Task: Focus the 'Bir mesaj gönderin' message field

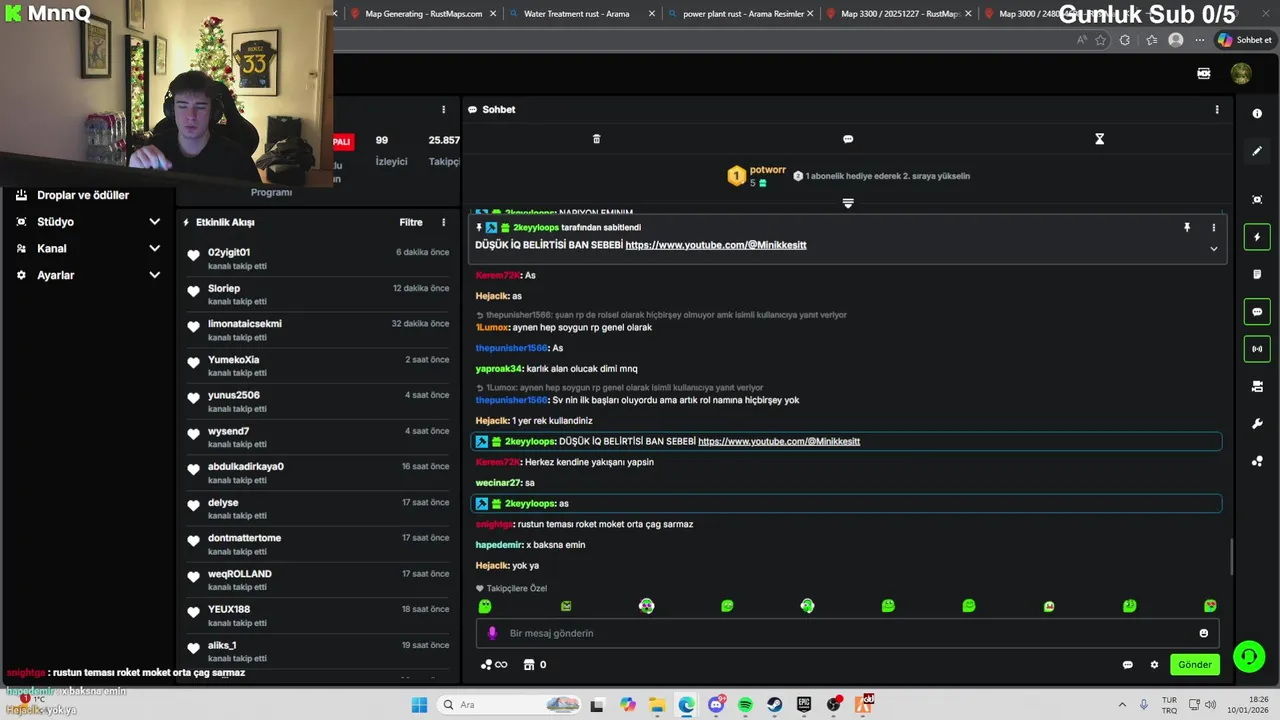Action: [850, 633]
